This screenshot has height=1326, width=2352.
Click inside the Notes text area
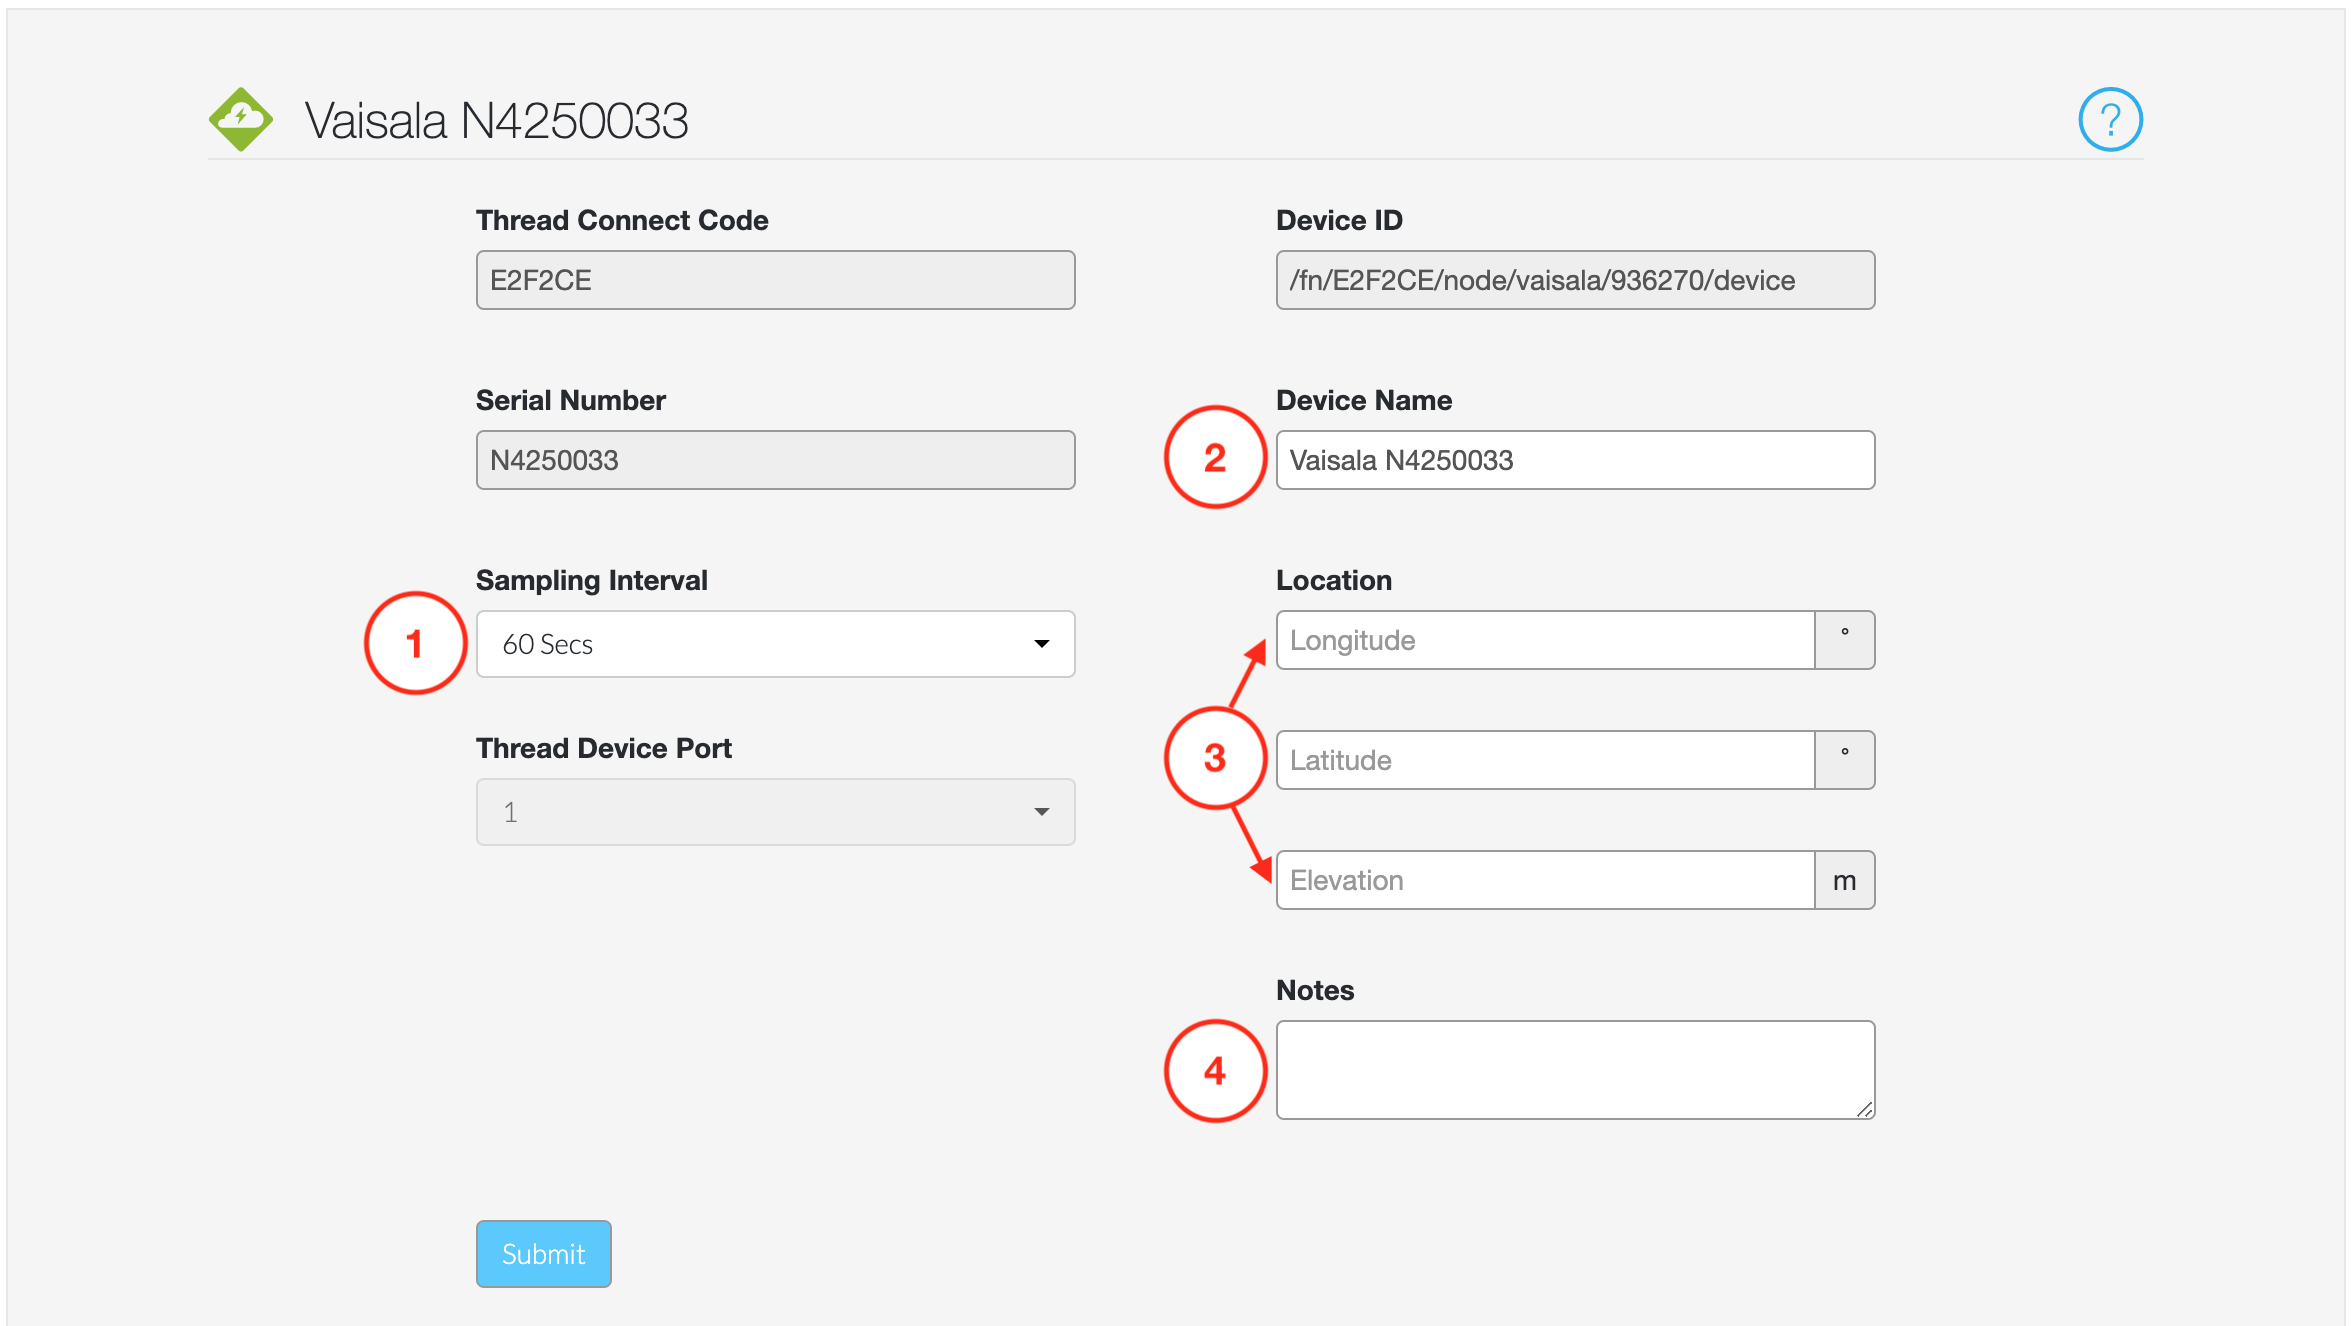click(1575, 1070)
